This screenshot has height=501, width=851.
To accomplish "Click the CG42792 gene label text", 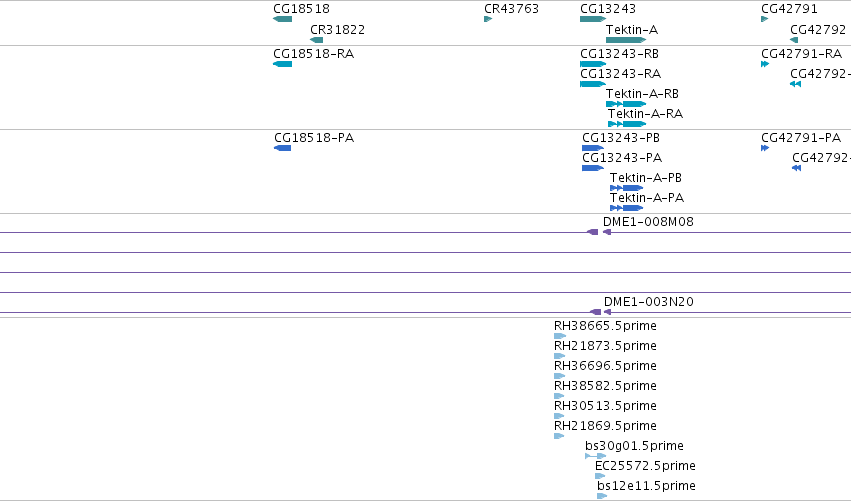I will point(818,30).
